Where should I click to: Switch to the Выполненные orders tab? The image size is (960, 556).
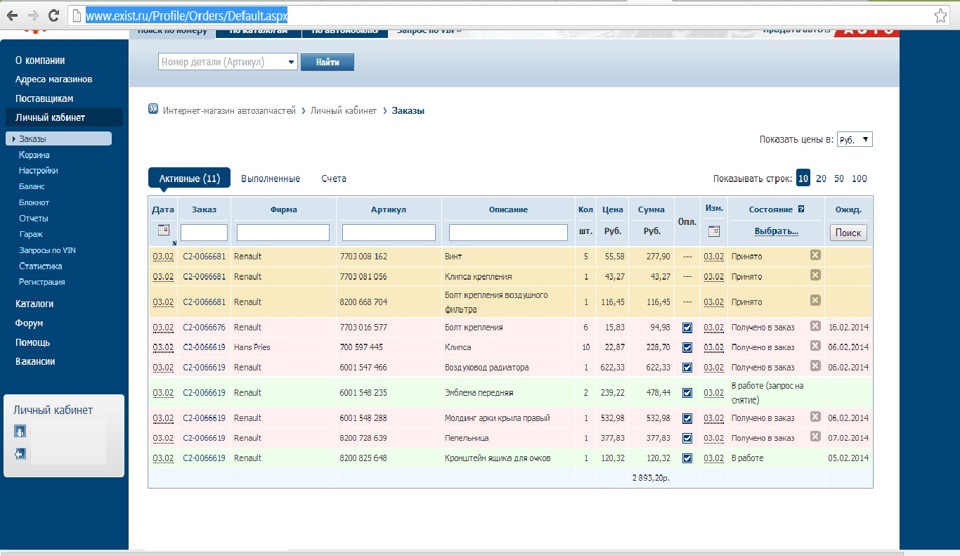[x=270, y=179]
